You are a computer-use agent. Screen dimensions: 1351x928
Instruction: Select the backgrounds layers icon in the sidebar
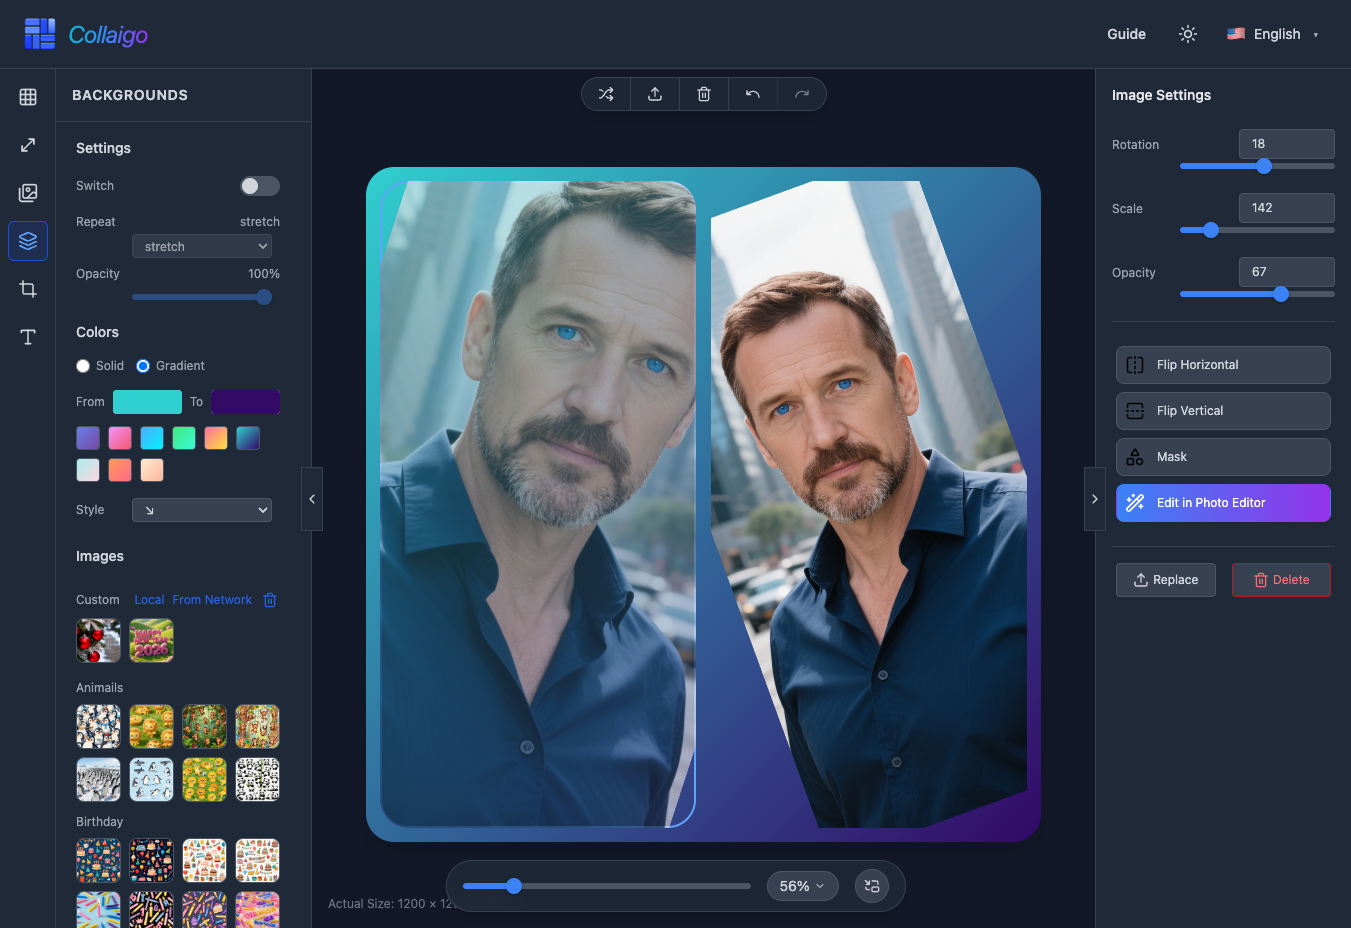pyautogui.click(x=28, y=241)
